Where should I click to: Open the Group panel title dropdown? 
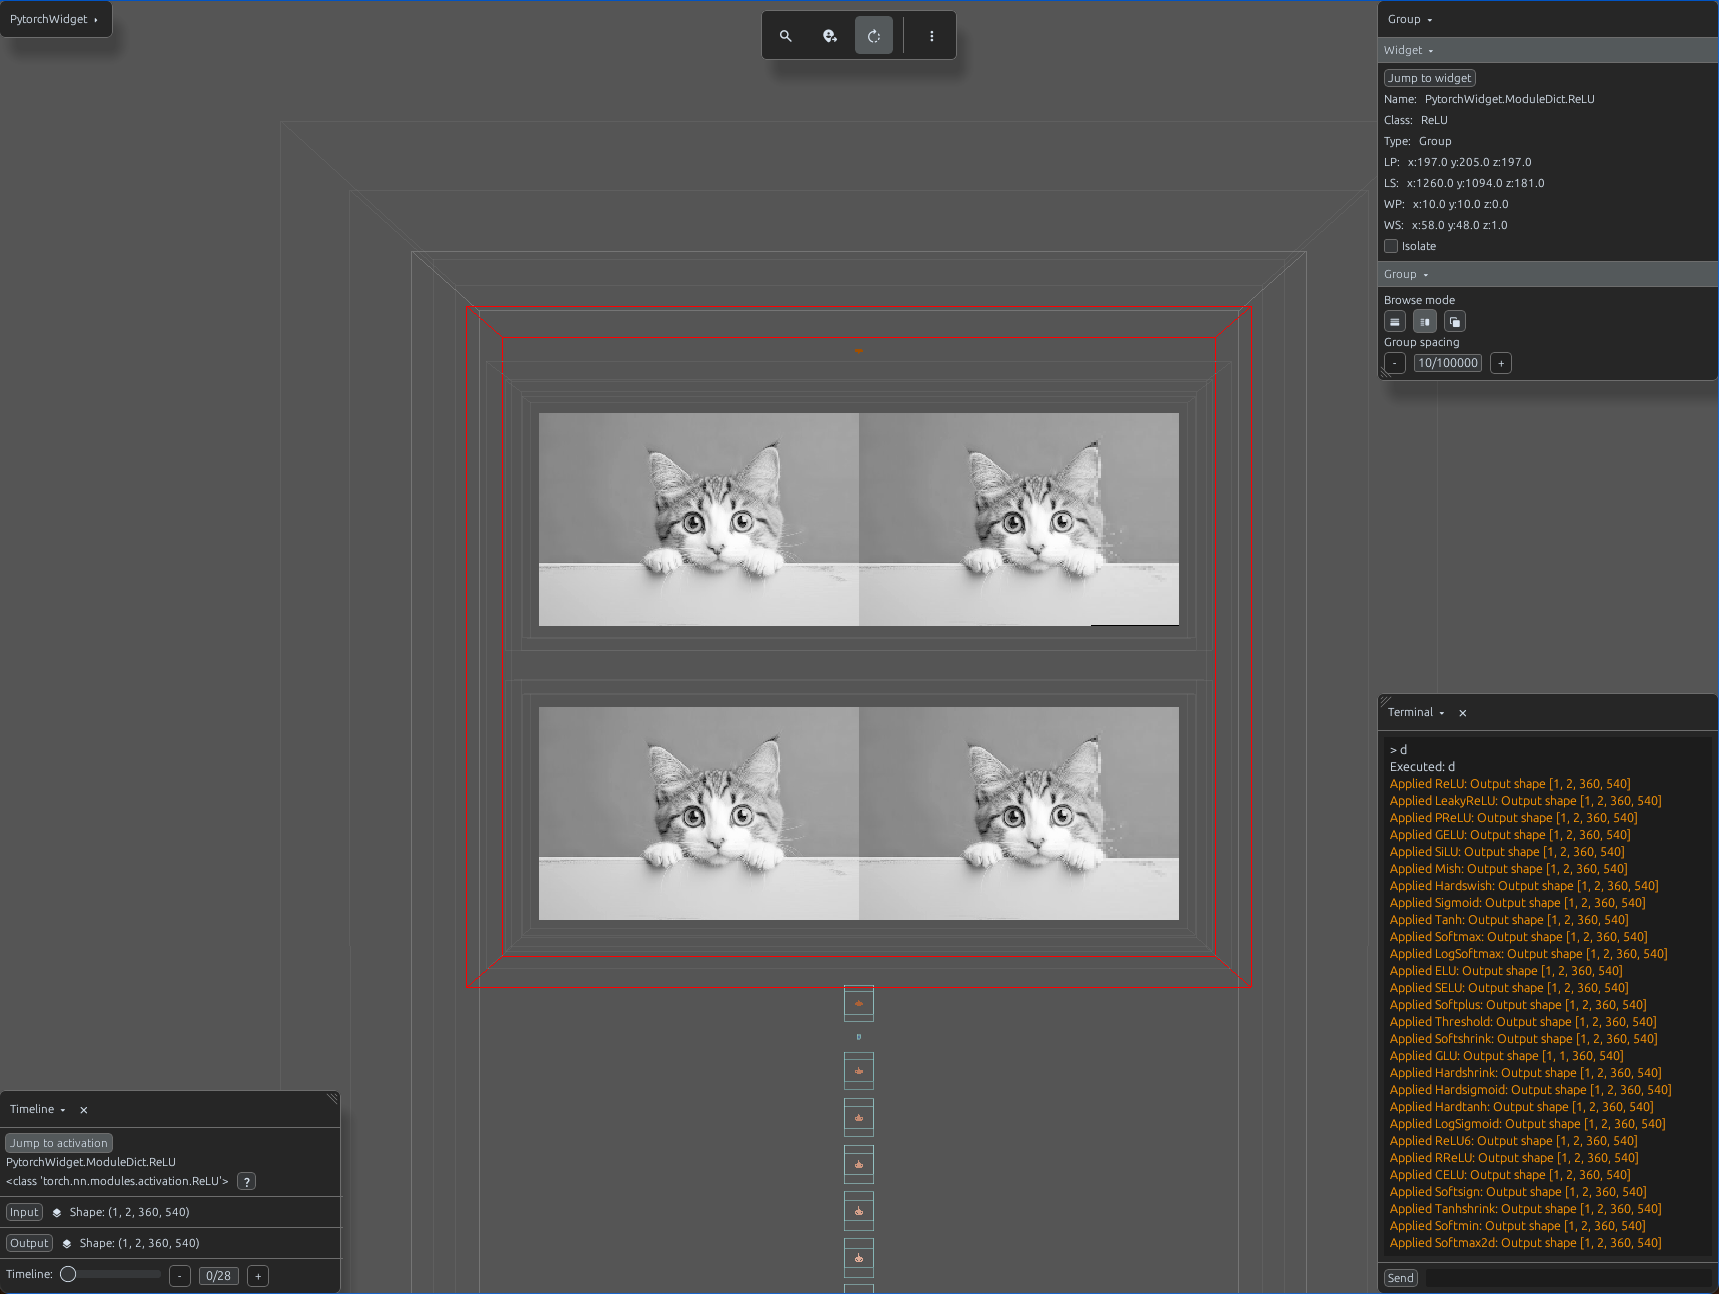(x=1410, y=19)
